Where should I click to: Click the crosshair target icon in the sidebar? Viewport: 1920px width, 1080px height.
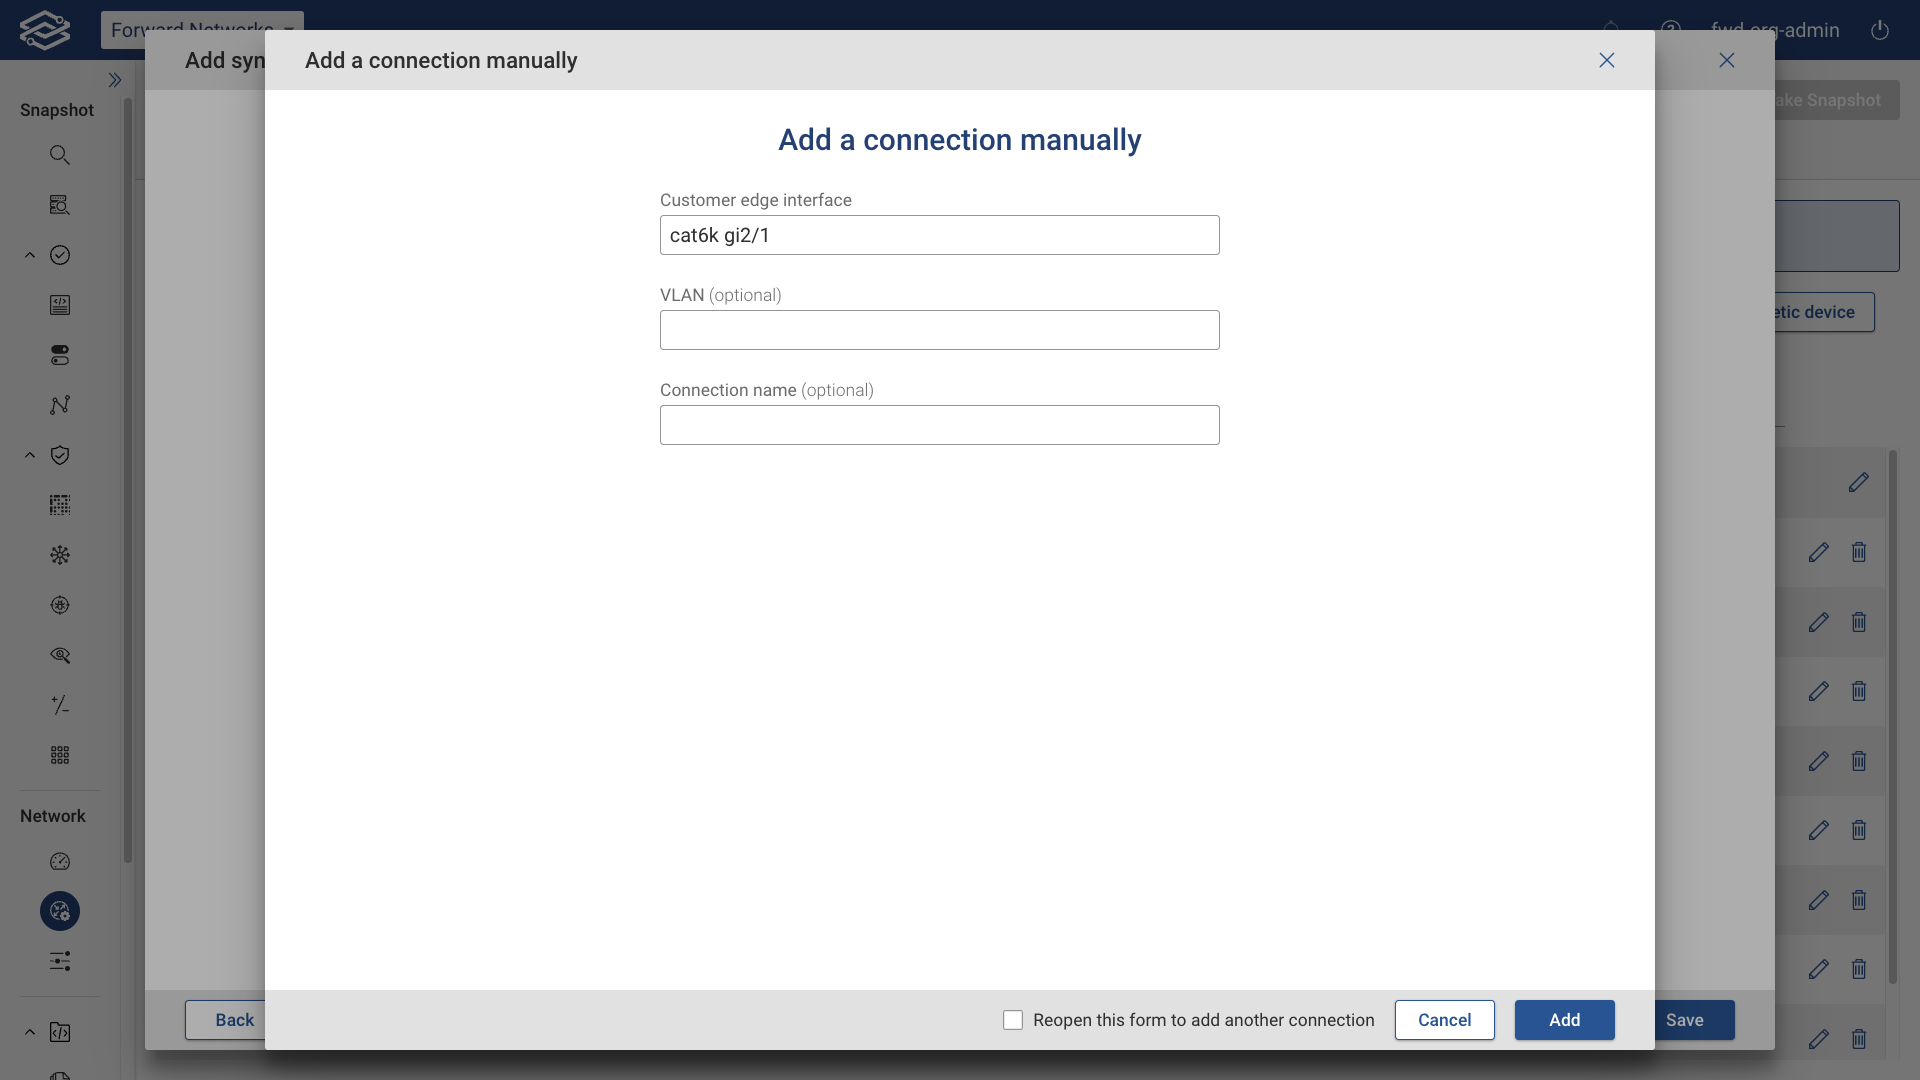(x=60, y=605)
